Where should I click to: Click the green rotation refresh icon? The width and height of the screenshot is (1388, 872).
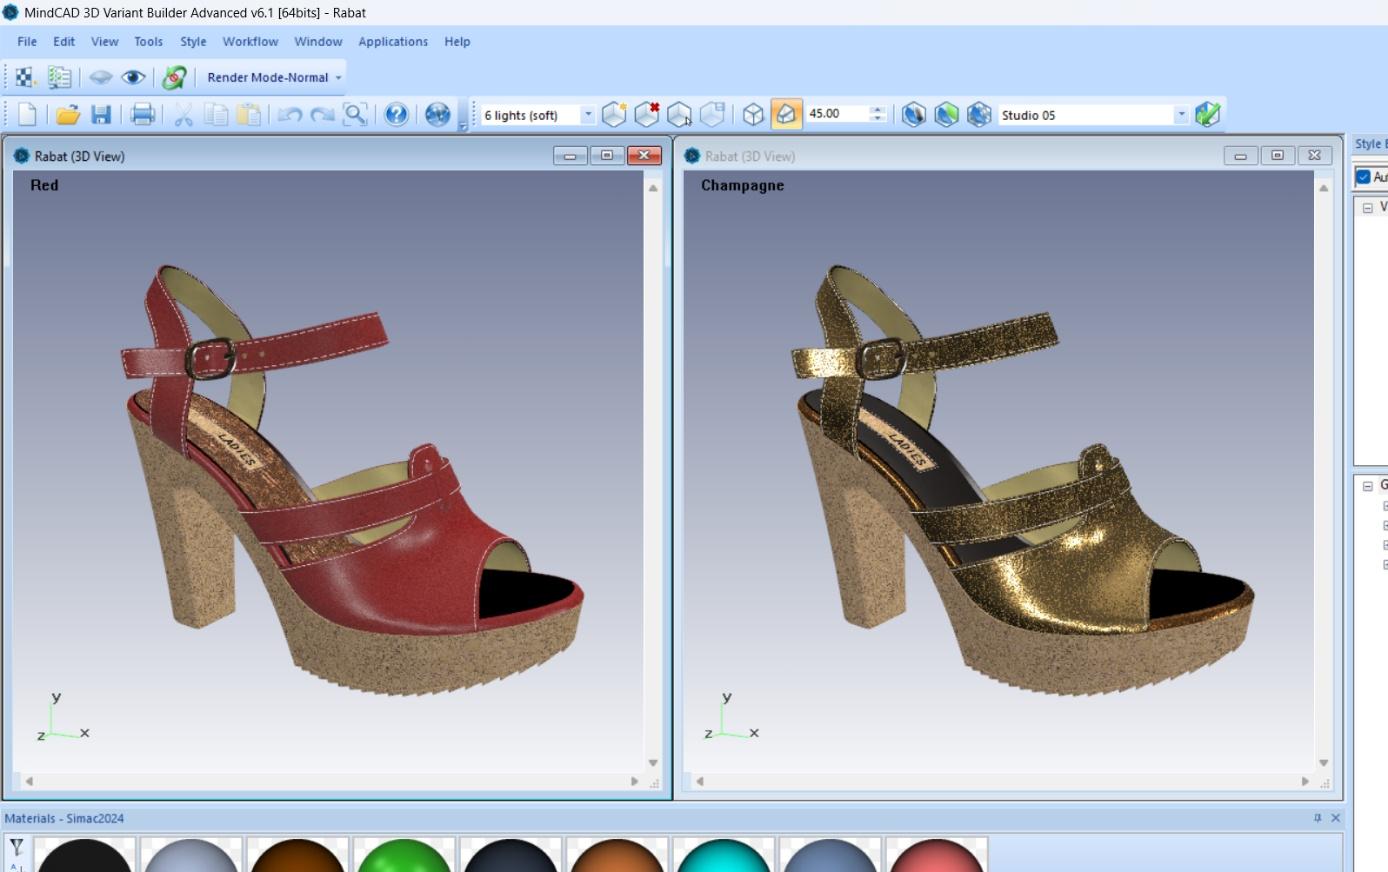pos(173,77)
